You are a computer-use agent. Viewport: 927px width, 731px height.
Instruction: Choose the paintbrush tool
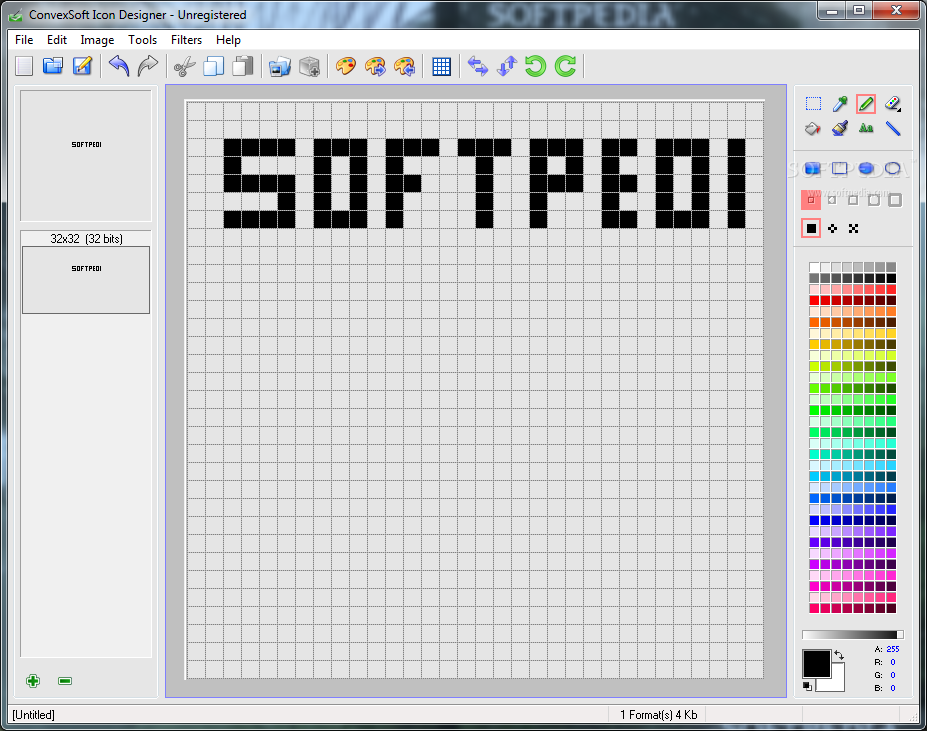840,128
